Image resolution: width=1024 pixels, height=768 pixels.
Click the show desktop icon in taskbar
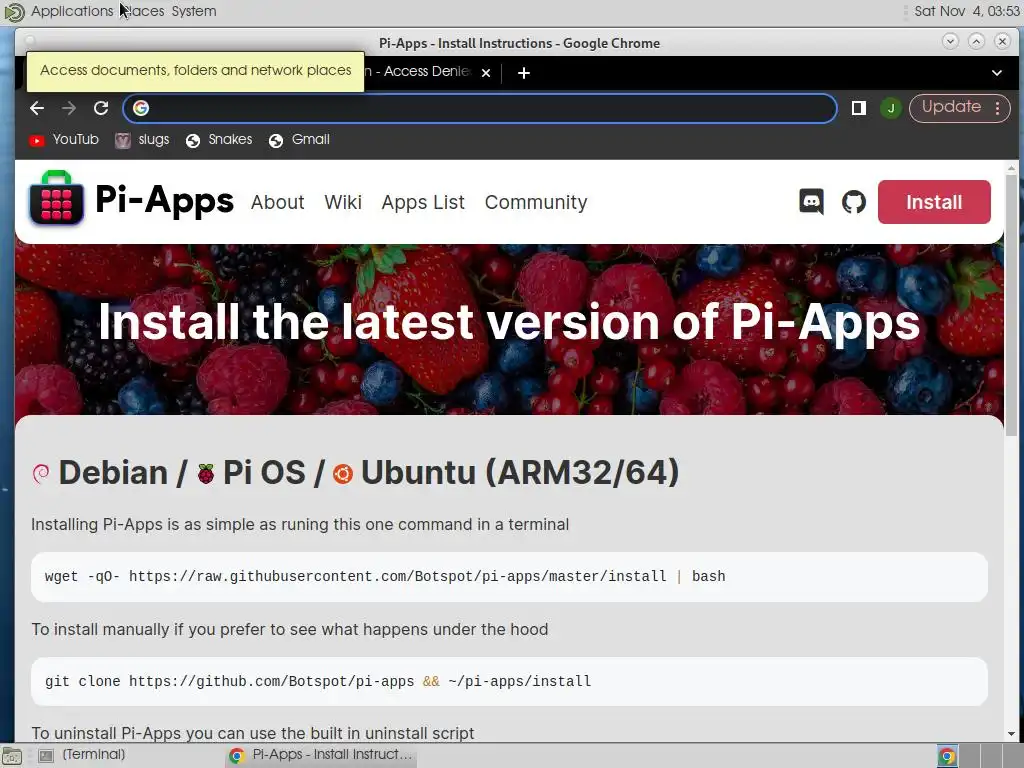12,756
